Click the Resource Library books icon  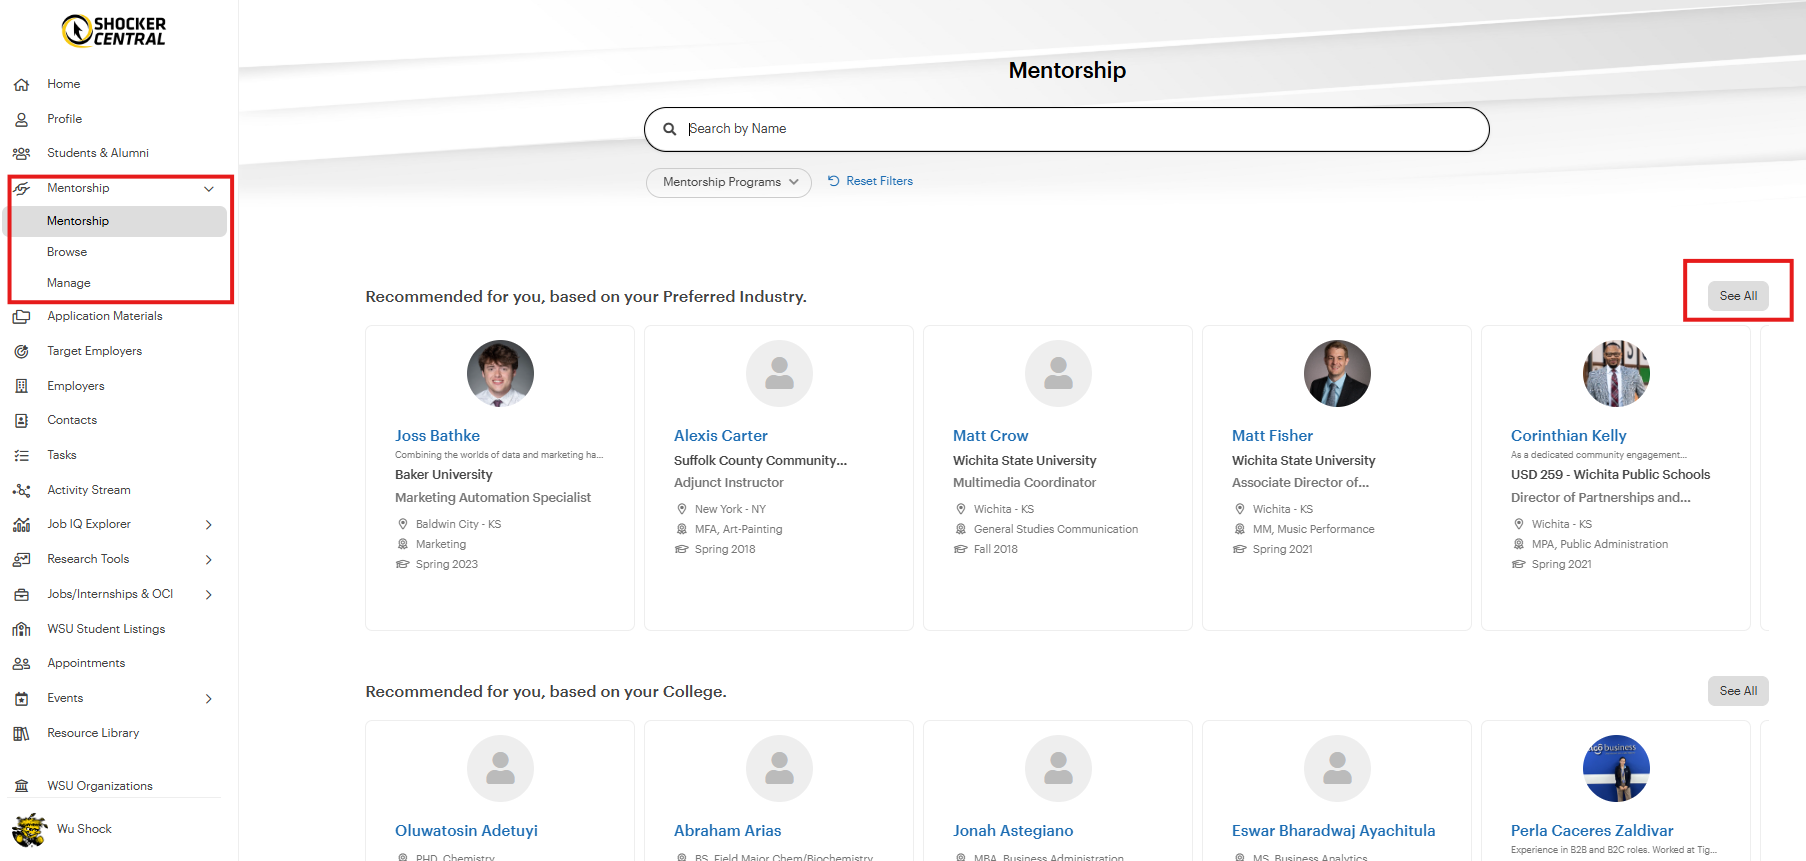21,734
